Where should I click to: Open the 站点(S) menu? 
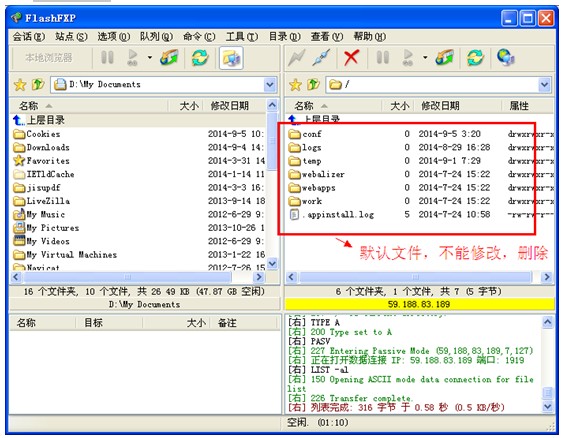[x=71, y=36]
